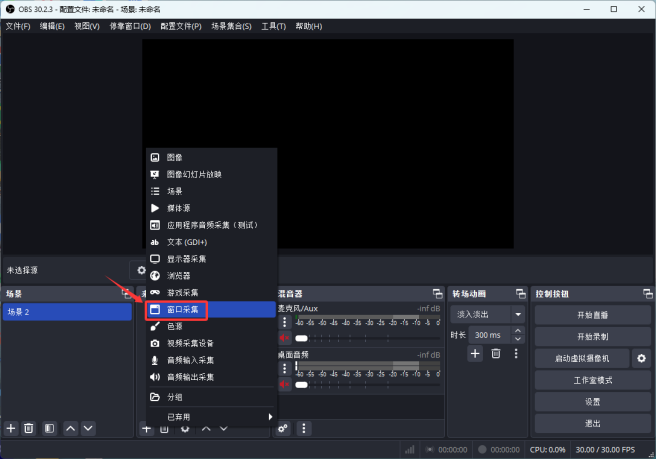656x459 pixels.
Task: Open 设置 from control buttons
Action: pyautogui.click(x=592, y=402)
